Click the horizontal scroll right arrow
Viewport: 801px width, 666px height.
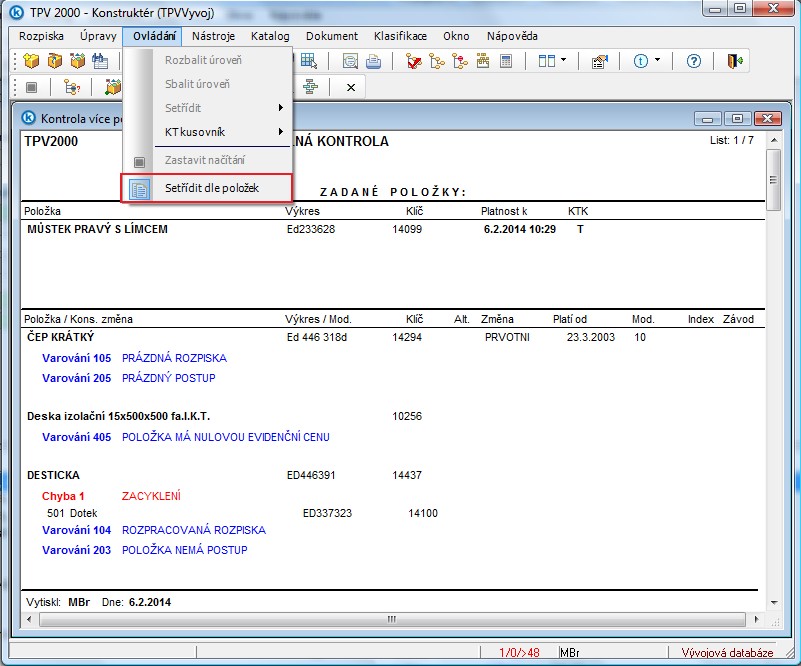(757, 620)
